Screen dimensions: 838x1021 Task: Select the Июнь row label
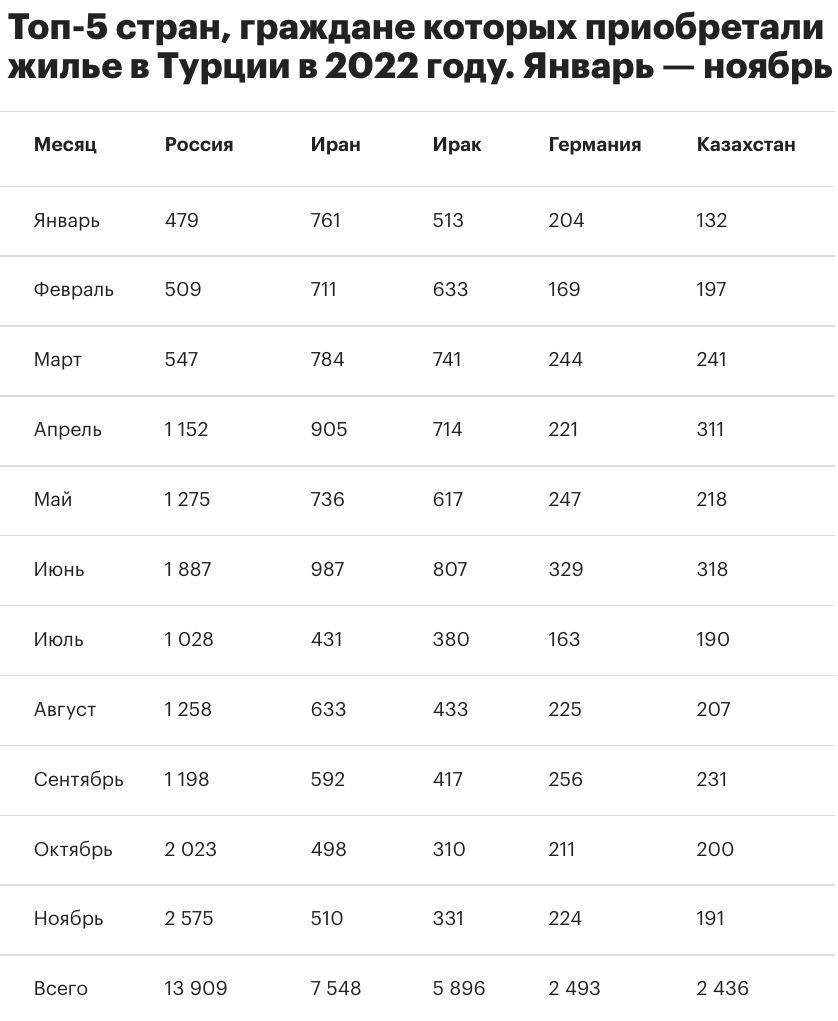59,570
